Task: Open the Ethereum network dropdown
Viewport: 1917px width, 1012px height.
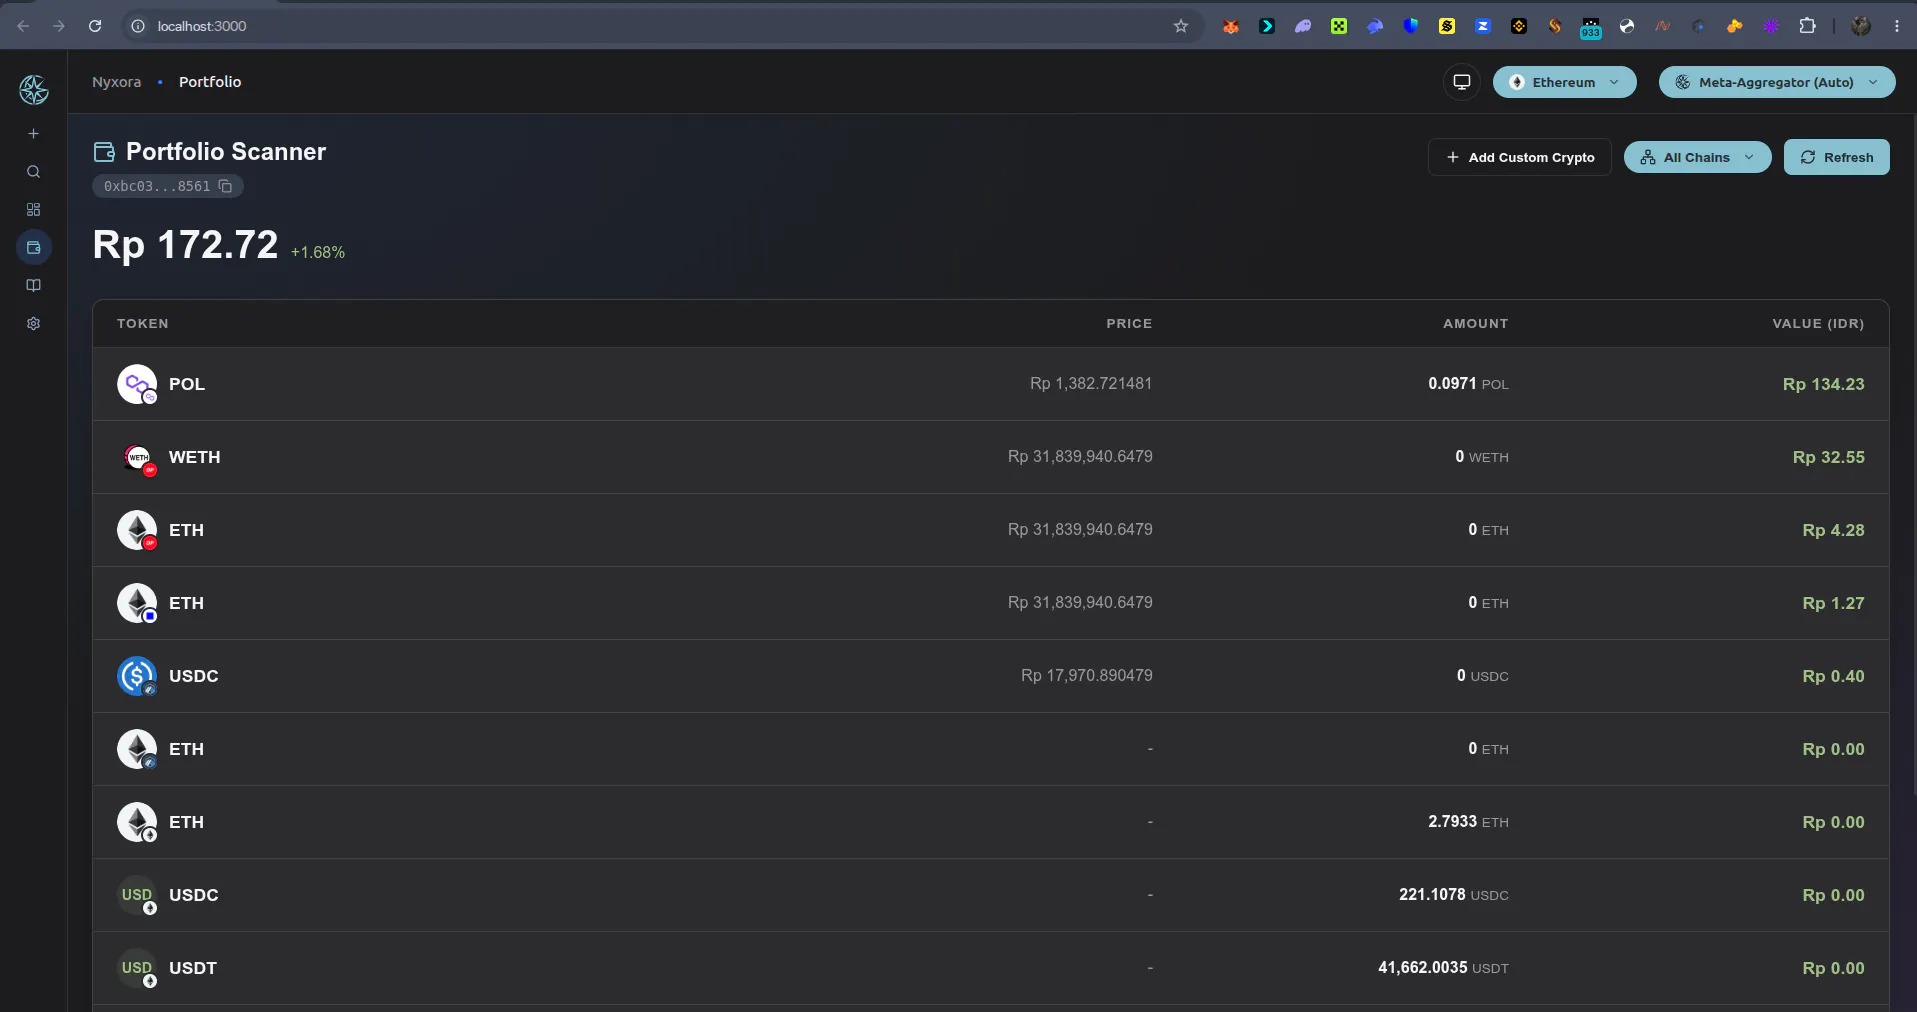Action: [1564, 82]
